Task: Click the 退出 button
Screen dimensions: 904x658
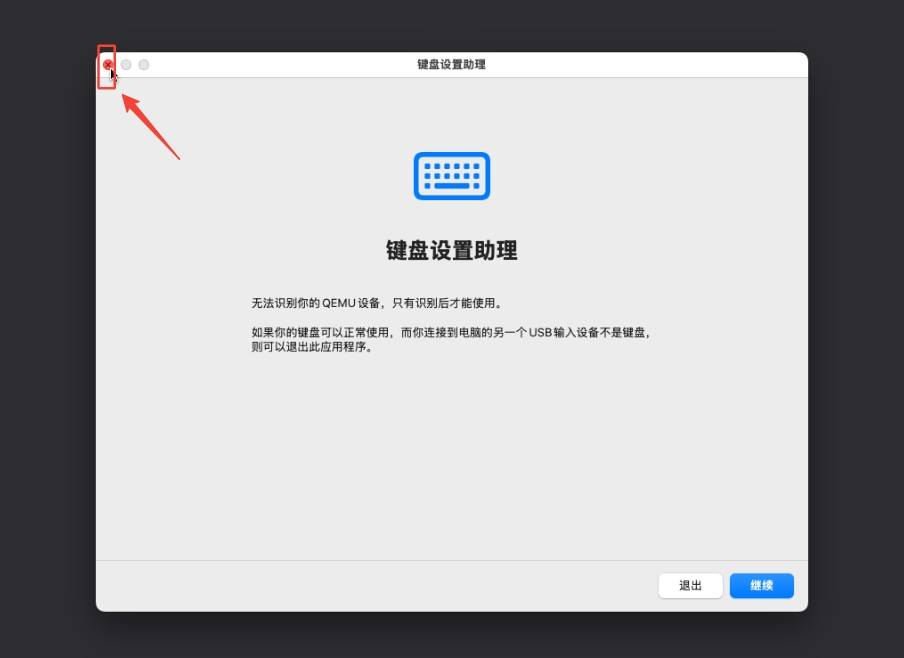Action: click(x=690, y=585)
